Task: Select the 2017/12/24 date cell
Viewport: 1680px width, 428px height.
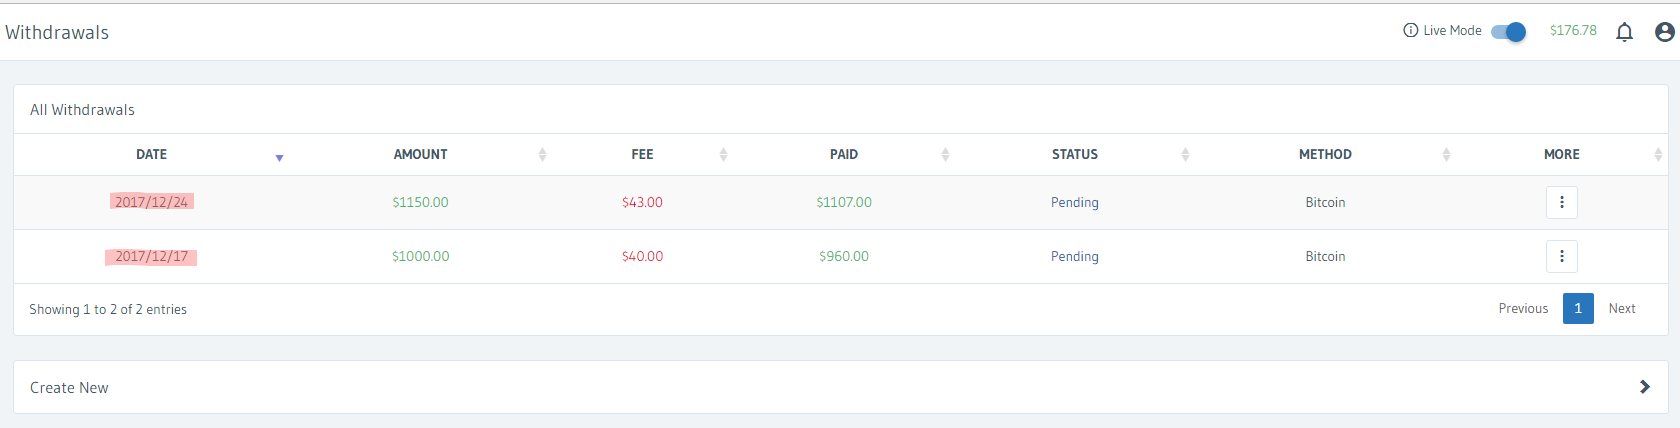Action: (x=151, y=202)
